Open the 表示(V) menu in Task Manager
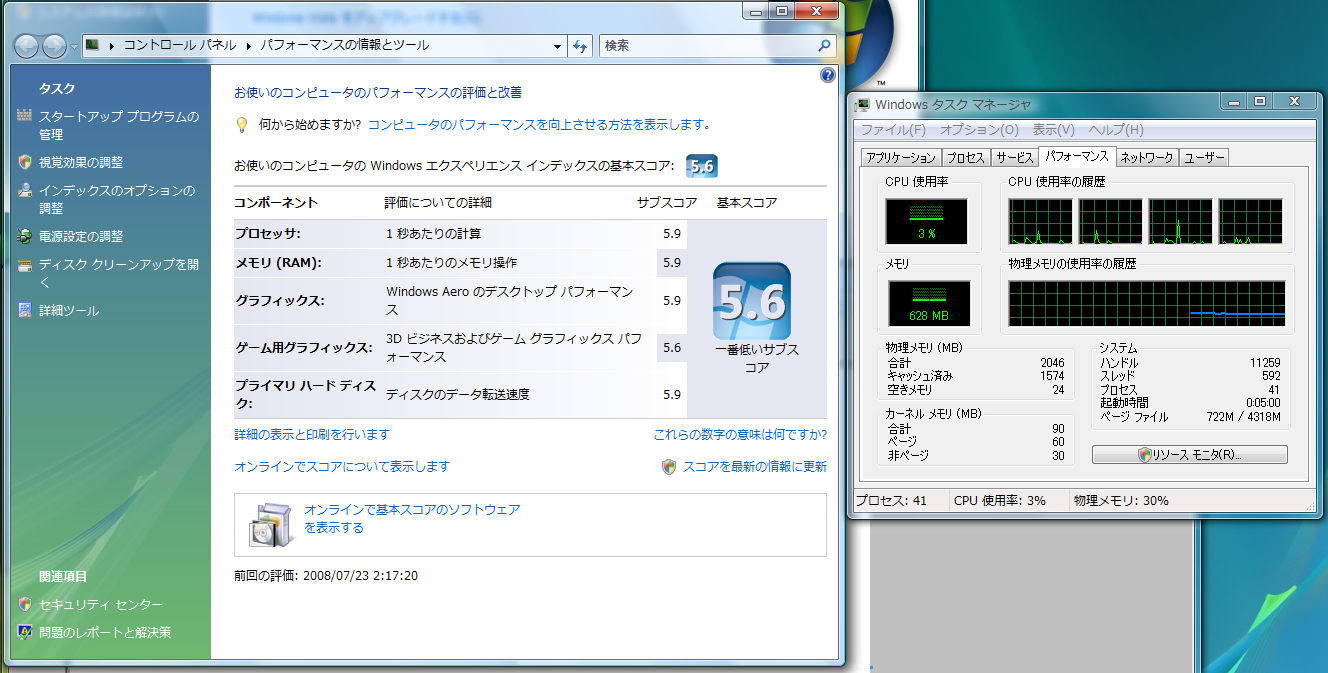This screenshot has height=673, width=1328. [1053, 130]
